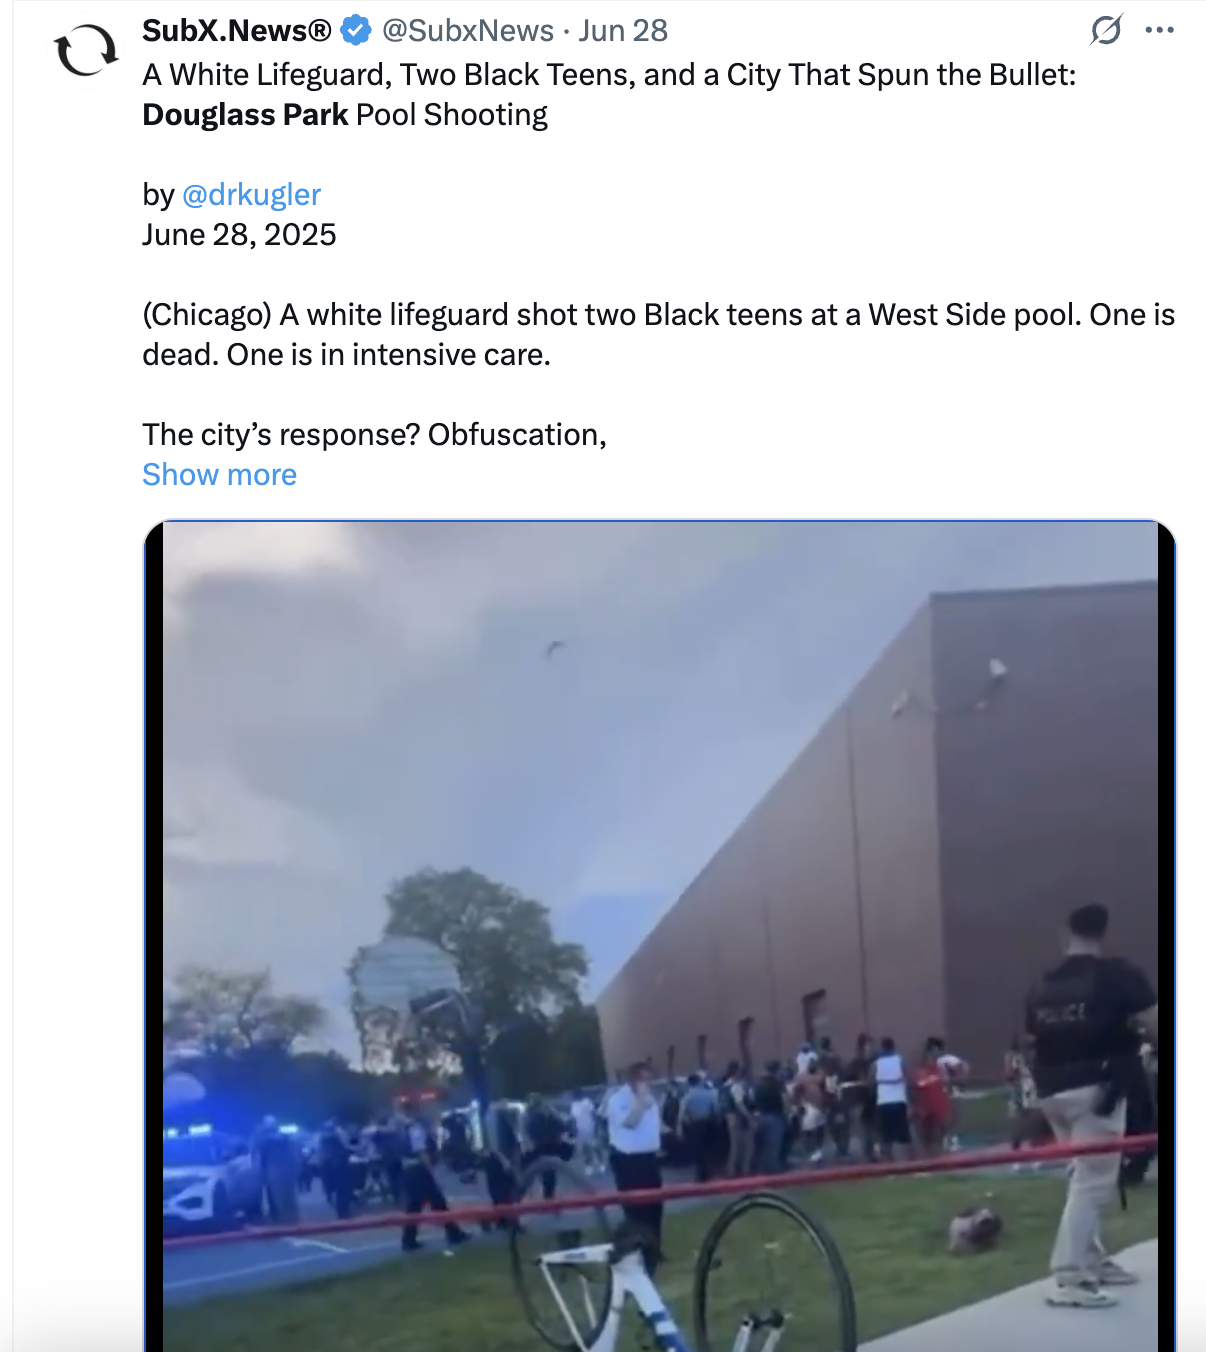Open the three-dot more options menu

[x=1160, y=30]
